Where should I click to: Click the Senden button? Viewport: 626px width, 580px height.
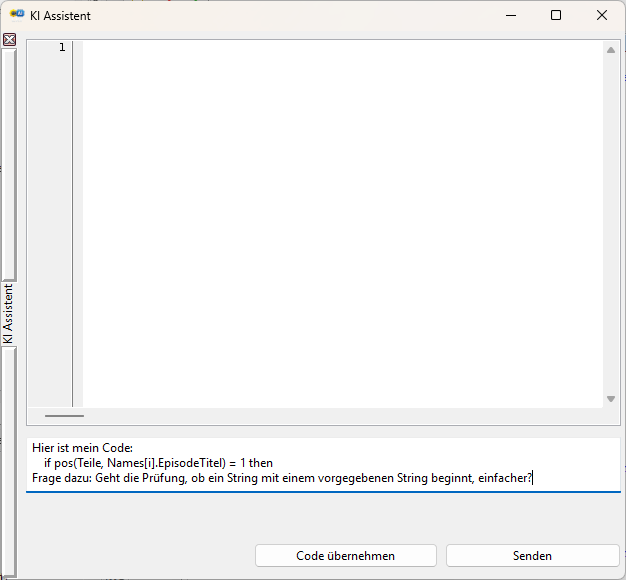click(532, 555)
